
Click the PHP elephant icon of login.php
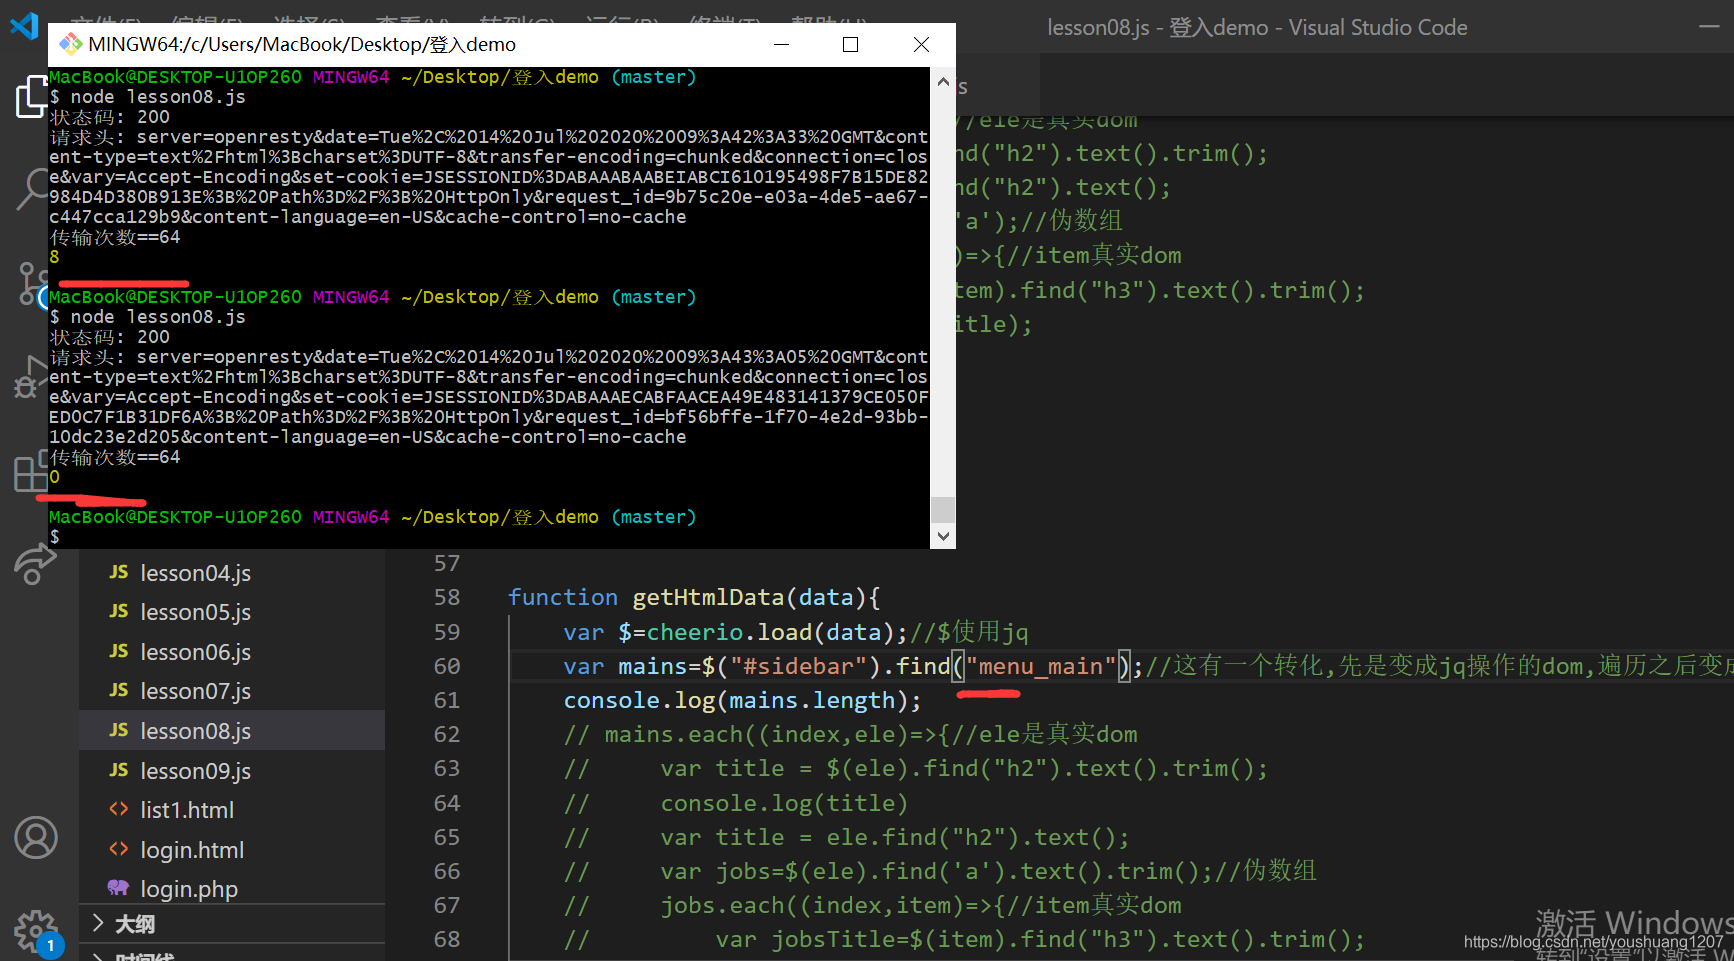pos(119,888)
